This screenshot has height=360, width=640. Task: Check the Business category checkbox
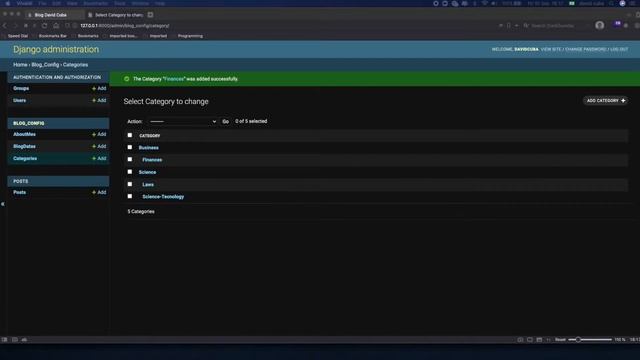tap(130, 147)
